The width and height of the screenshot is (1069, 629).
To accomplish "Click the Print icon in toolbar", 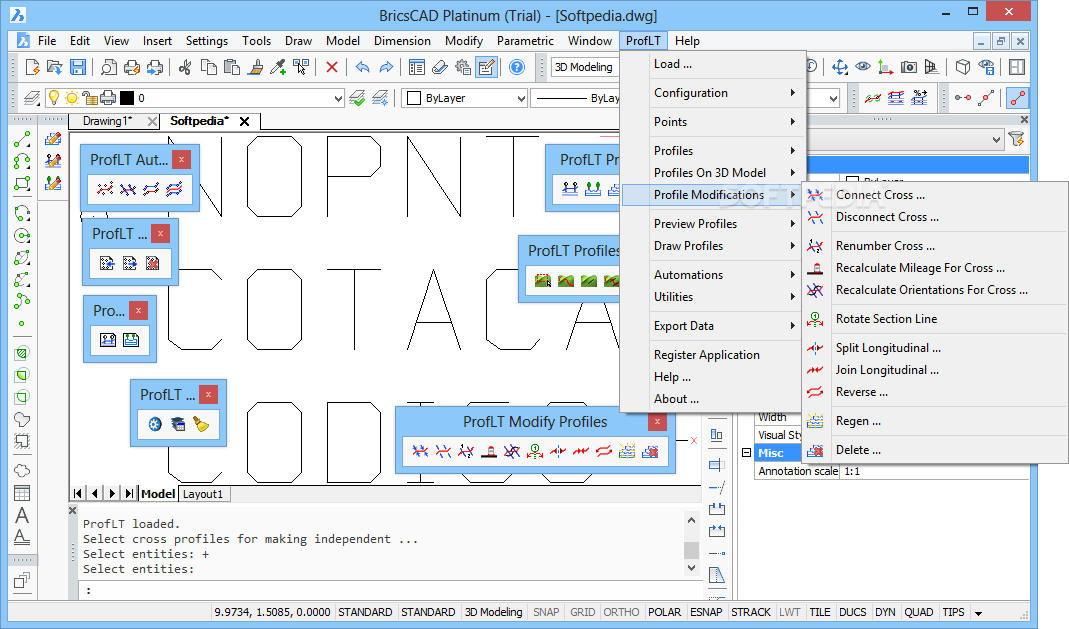I will pos(132,67).
